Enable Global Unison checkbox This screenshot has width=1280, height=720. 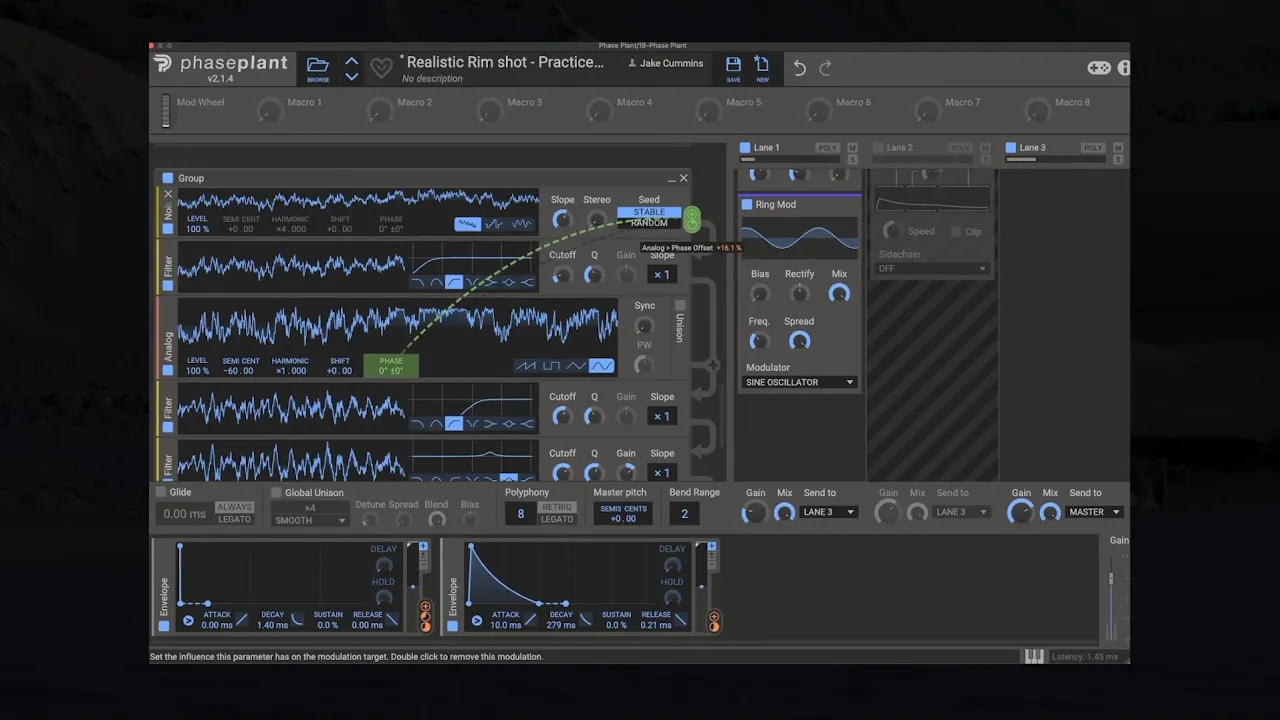(277, 492)
